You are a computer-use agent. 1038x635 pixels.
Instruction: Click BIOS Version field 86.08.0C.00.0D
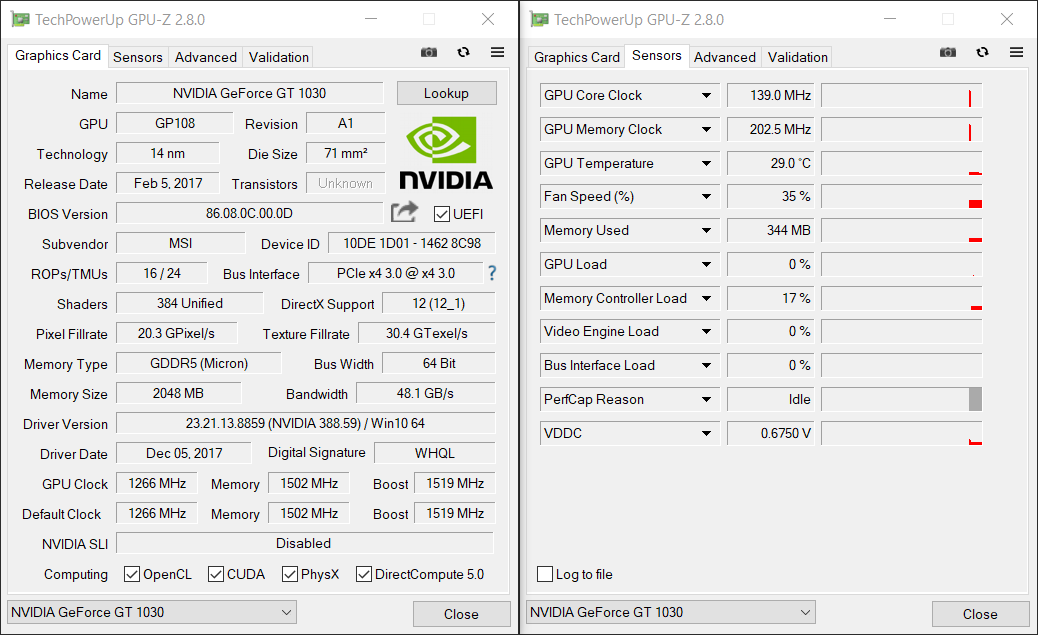coord(250,213)
